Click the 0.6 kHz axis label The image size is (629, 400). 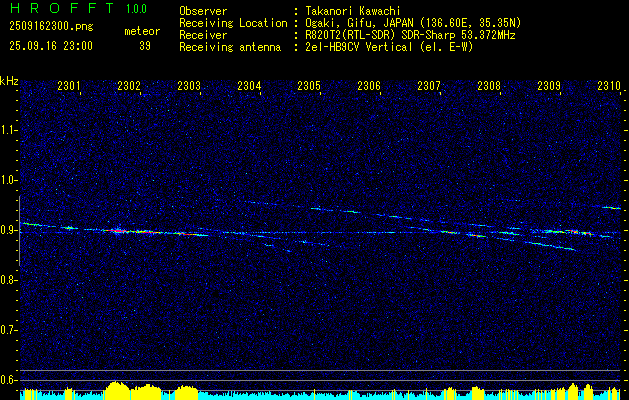pos(8,380)
